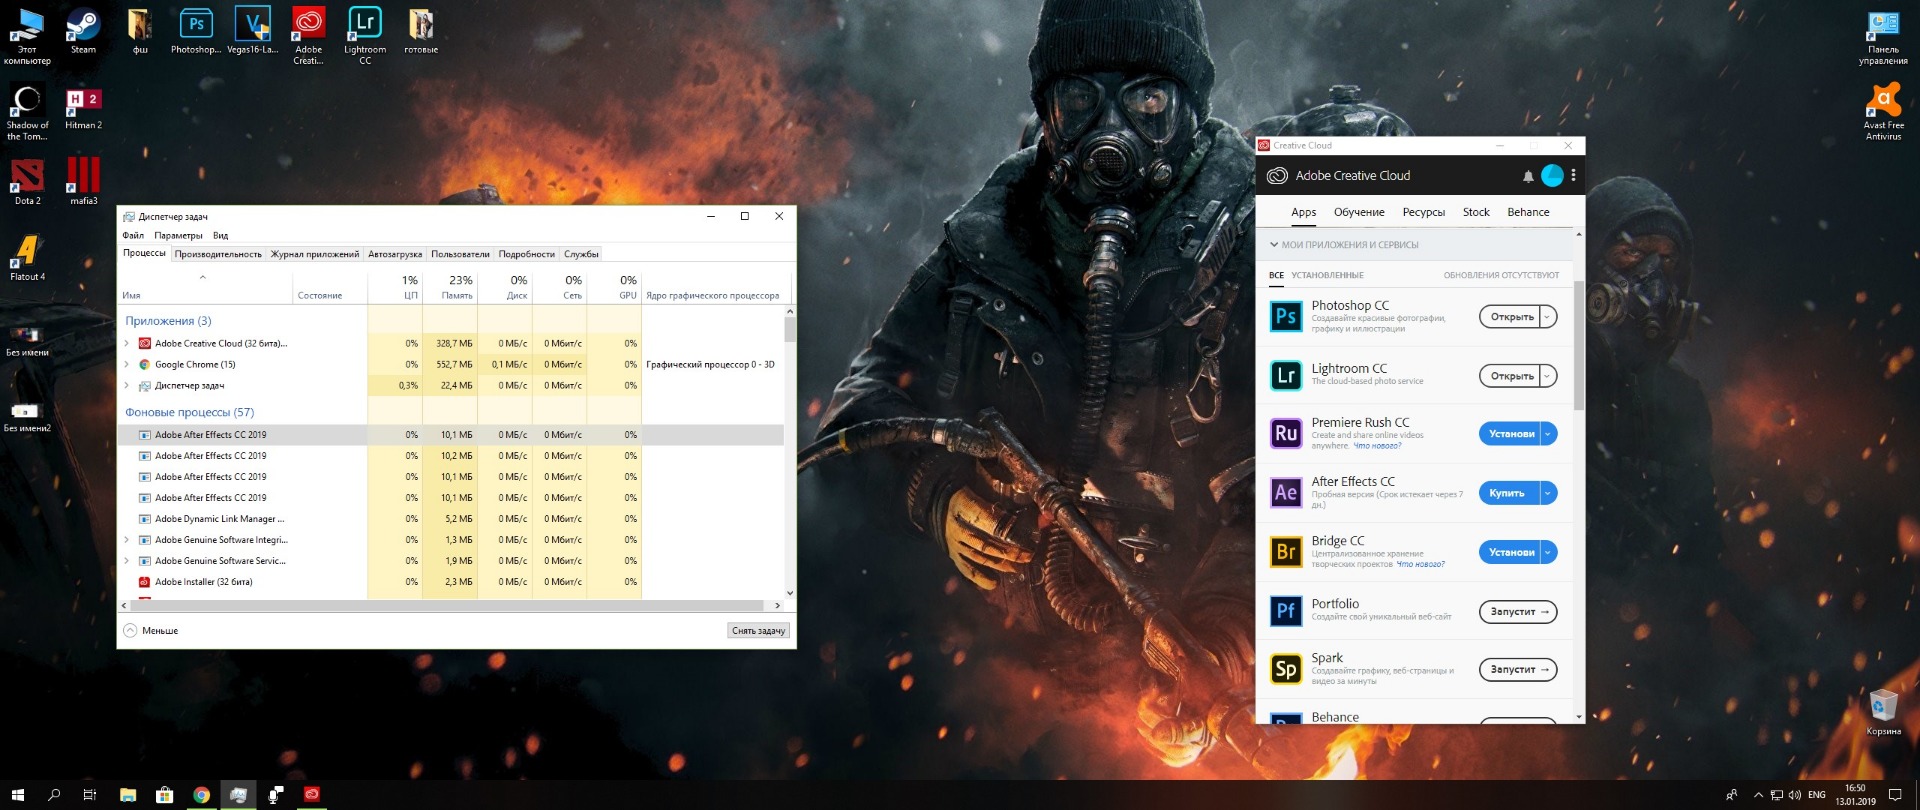Switch to the 'Производительность' tab

pyautogui.click(x=218, y=254)
